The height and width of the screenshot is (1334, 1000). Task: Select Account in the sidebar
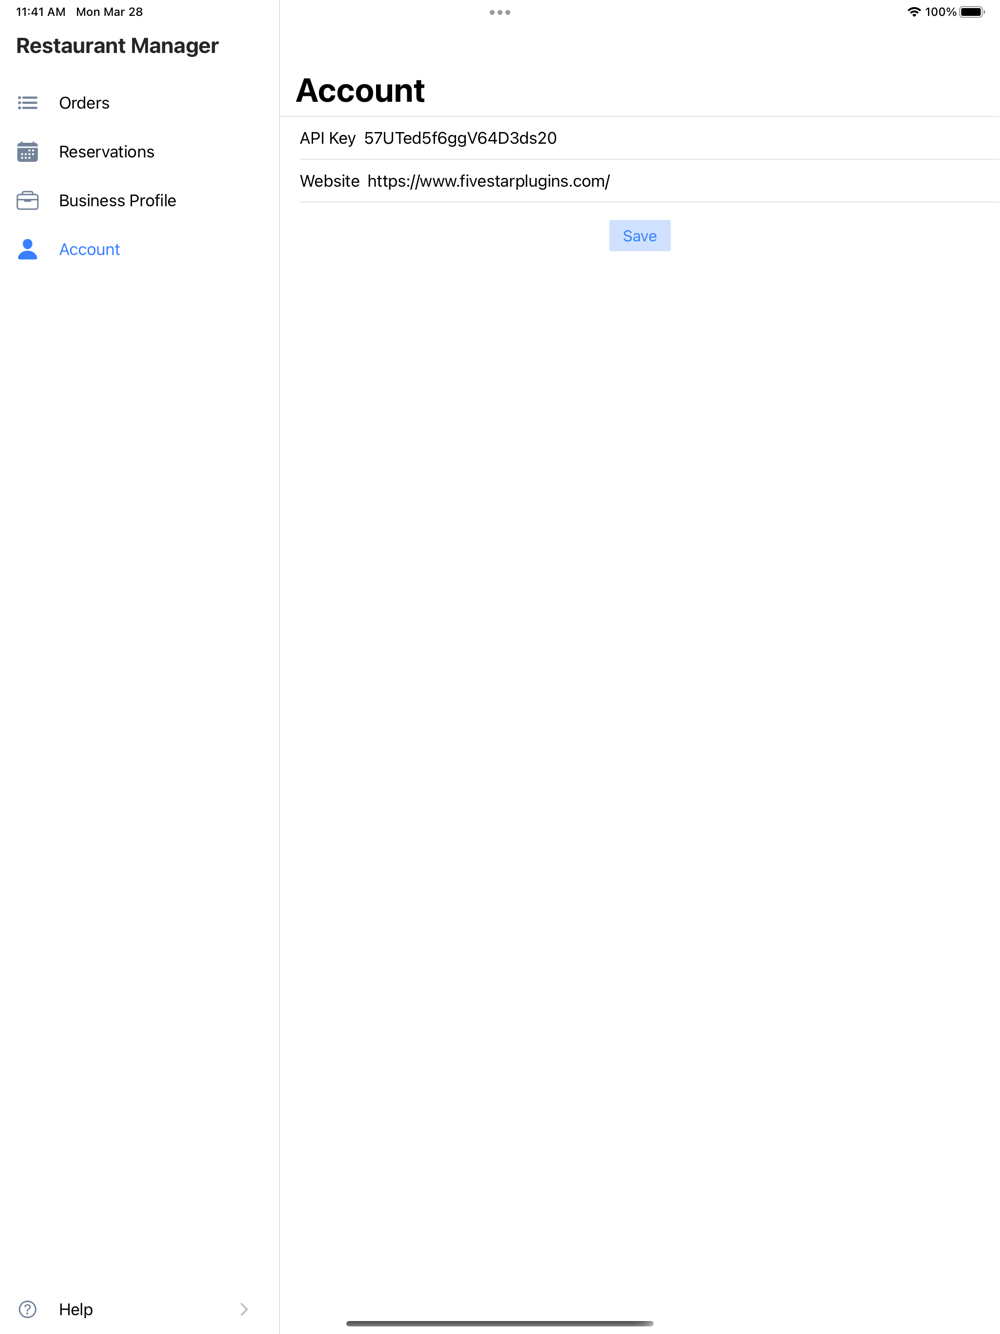click(x=139, y=250)
